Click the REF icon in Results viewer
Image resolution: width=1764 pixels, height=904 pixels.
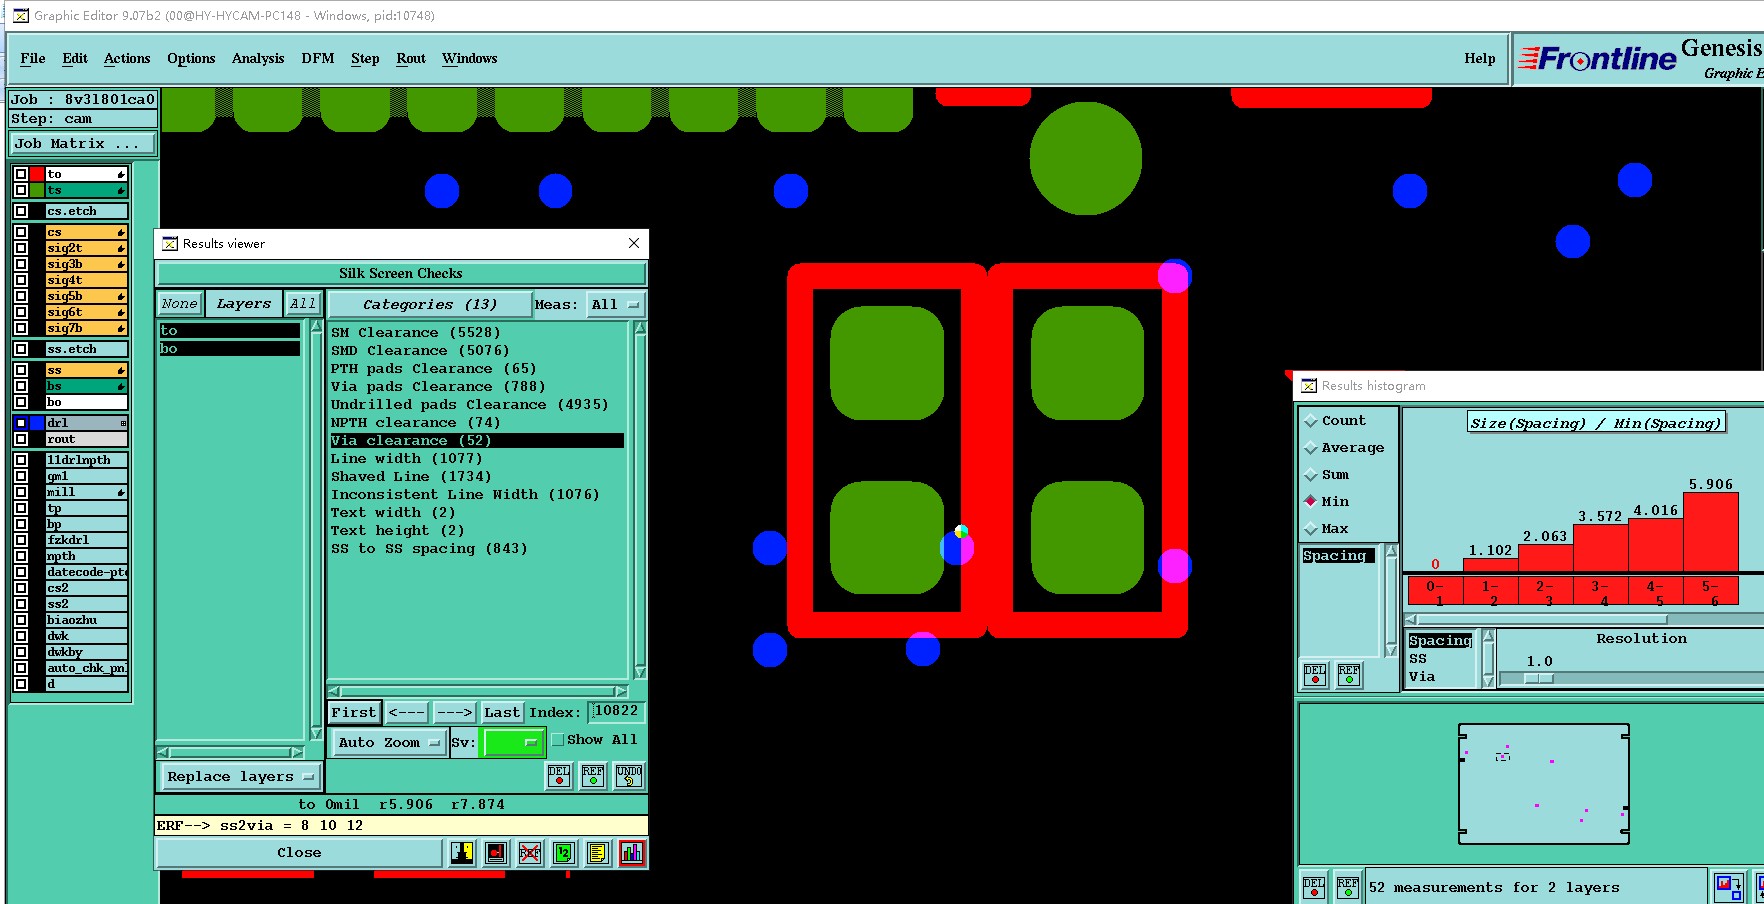click(x=593, y=776)
